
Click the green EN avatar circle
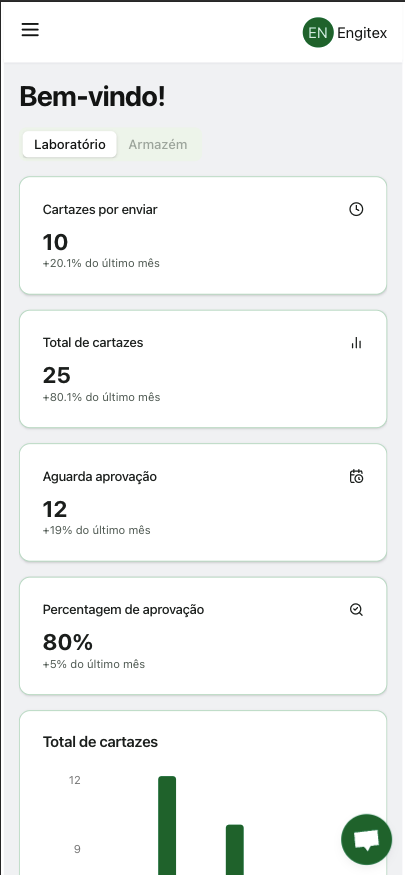(x=318, y=32)
